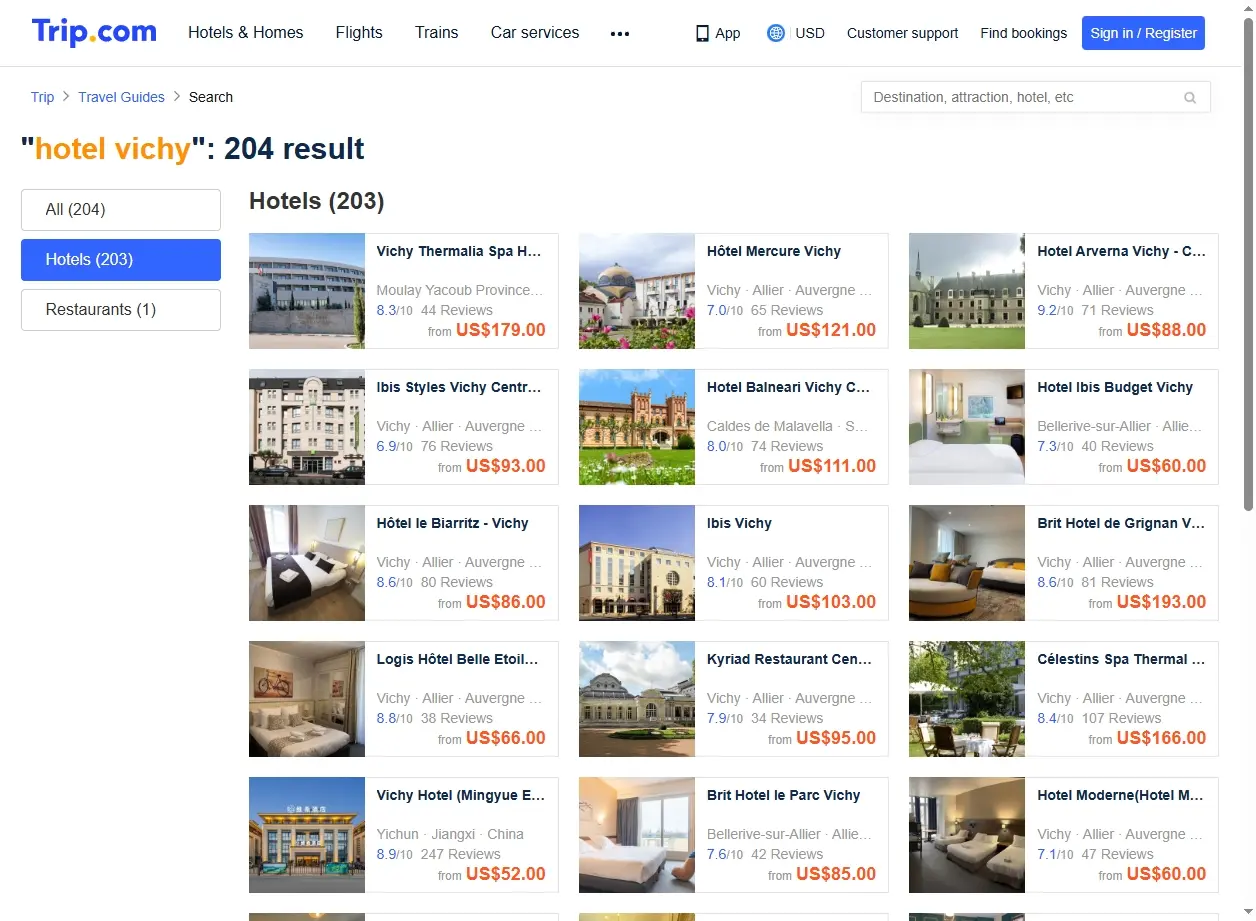Open Kyriad Restaurant Centre thumbnail
The width and height of the screenshot is (1256, 921).
click(x=637, y=699)
